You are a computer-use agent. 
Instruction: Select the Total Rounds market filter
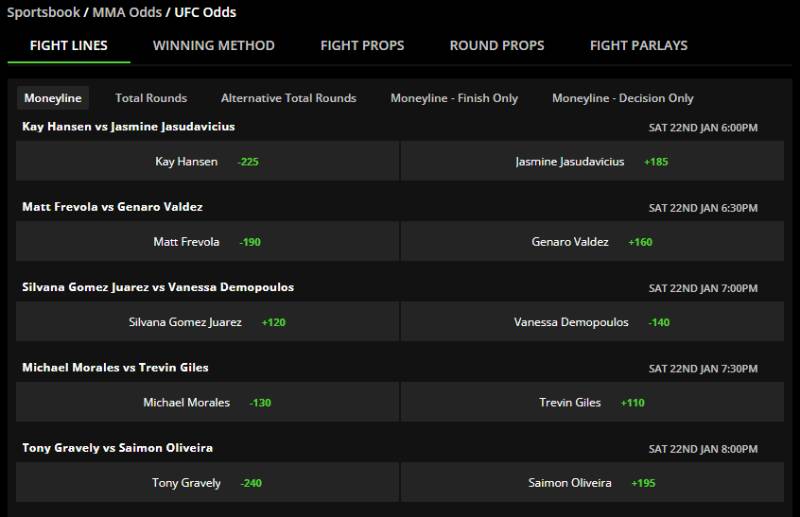tap(151, 98)
